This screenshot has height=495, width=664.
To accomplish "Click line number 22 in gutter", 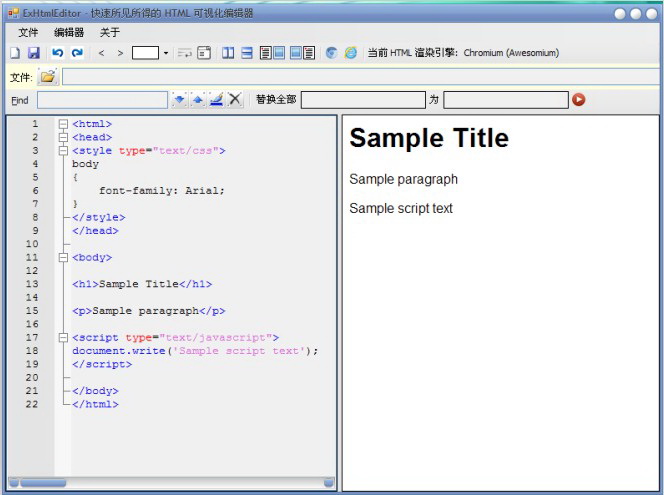I will point(32,404).
